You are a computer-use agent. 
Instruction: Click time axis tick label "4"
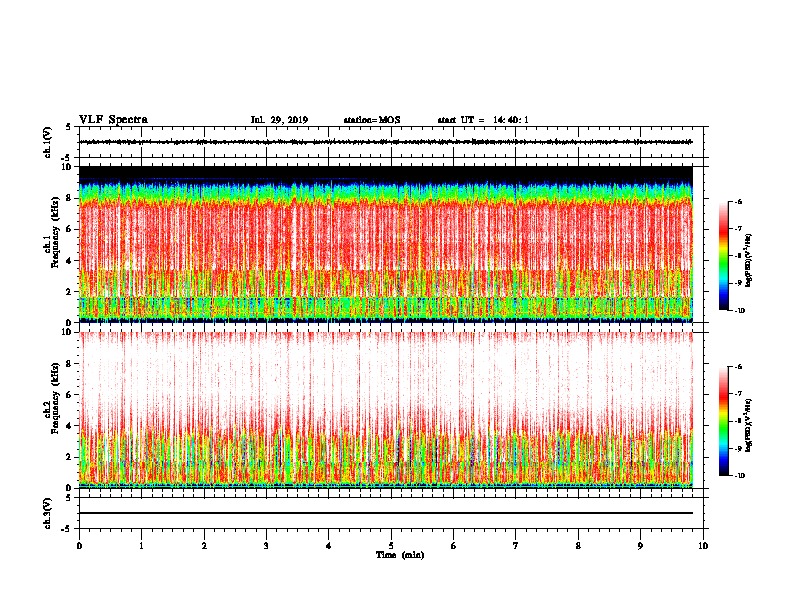pyautogui.click(x=329, y=546)
